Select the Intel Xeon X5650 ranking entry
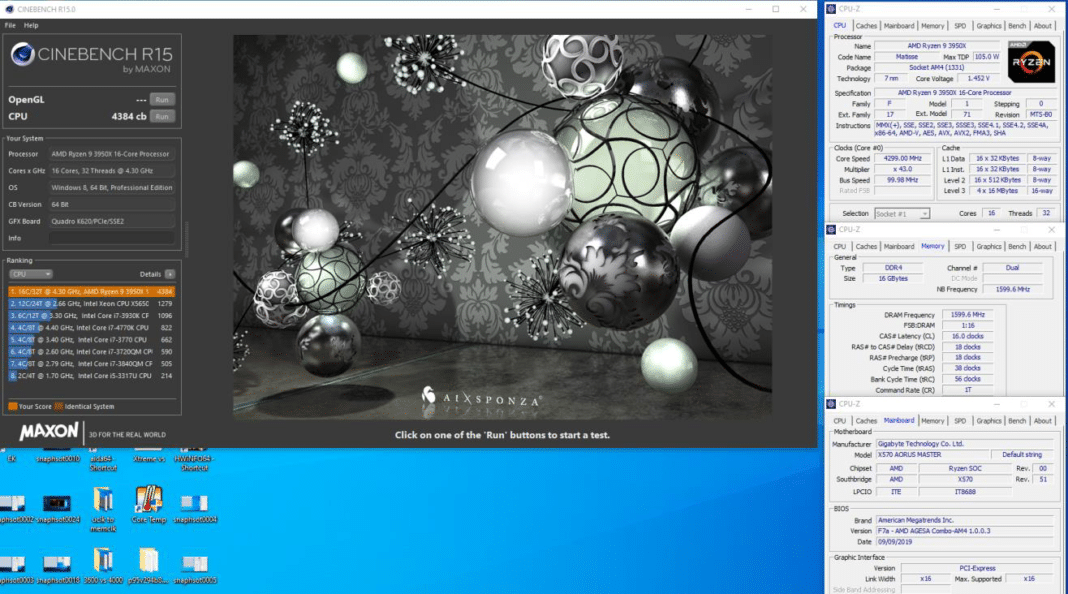This screenshot has height=594, width=1068. pos(91,304)
